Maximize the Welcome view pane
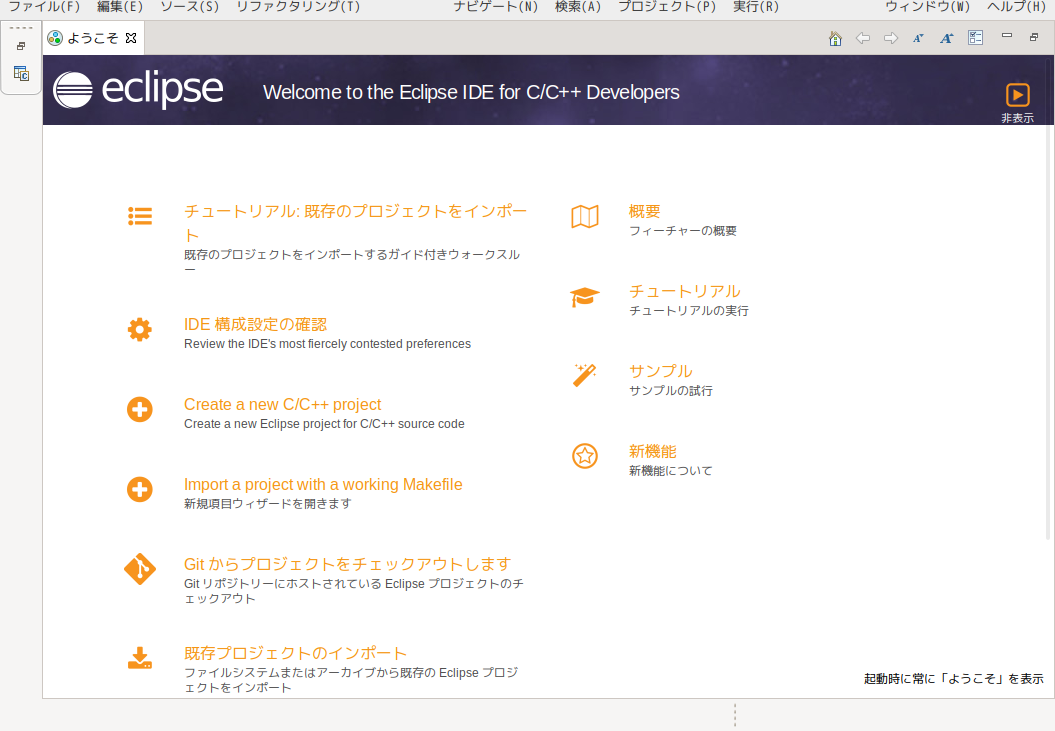Image resolution: width=1055 pixels, height=731 pixels. coord(1034,37)
